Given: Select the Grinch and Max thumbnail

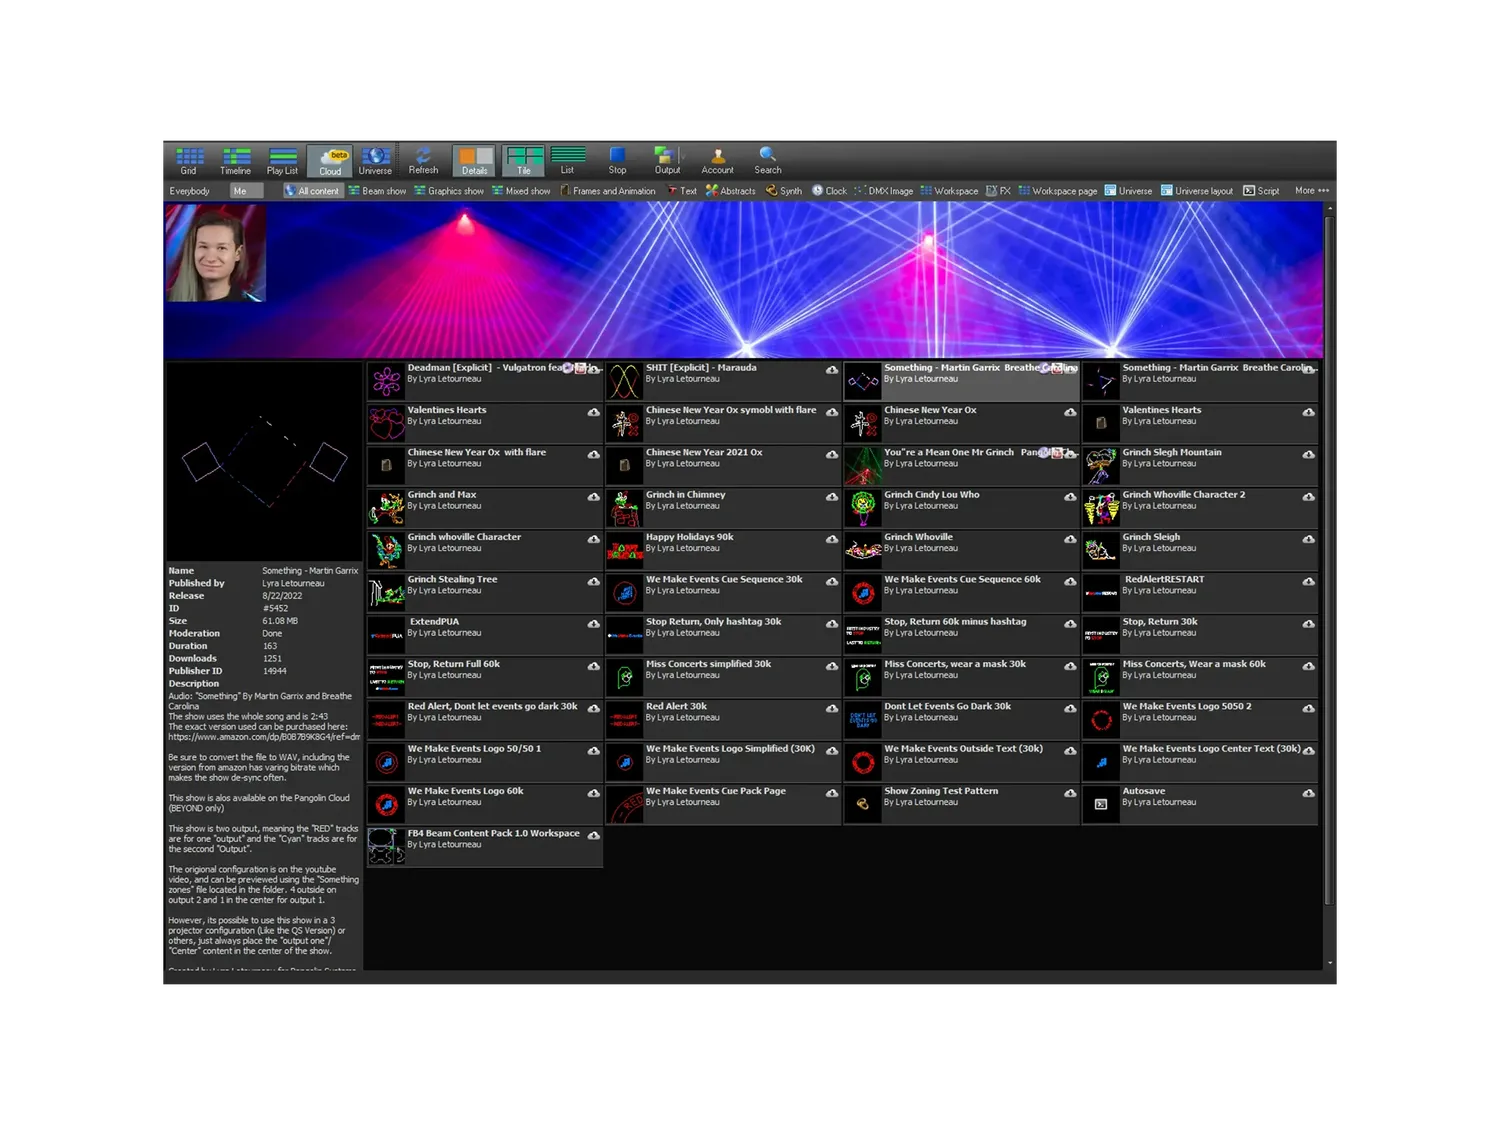Looking at the screenshot, I should (386, 508).
